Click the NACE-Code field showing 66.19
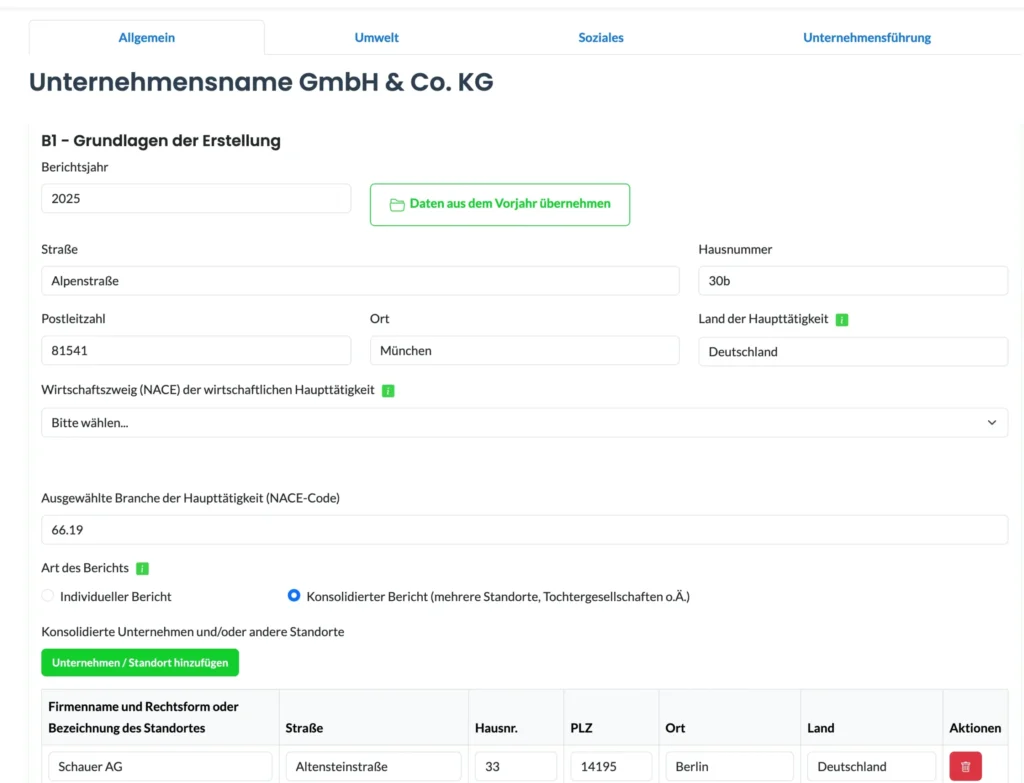This screenshot has height=783, width=1024. pos(524,530)
